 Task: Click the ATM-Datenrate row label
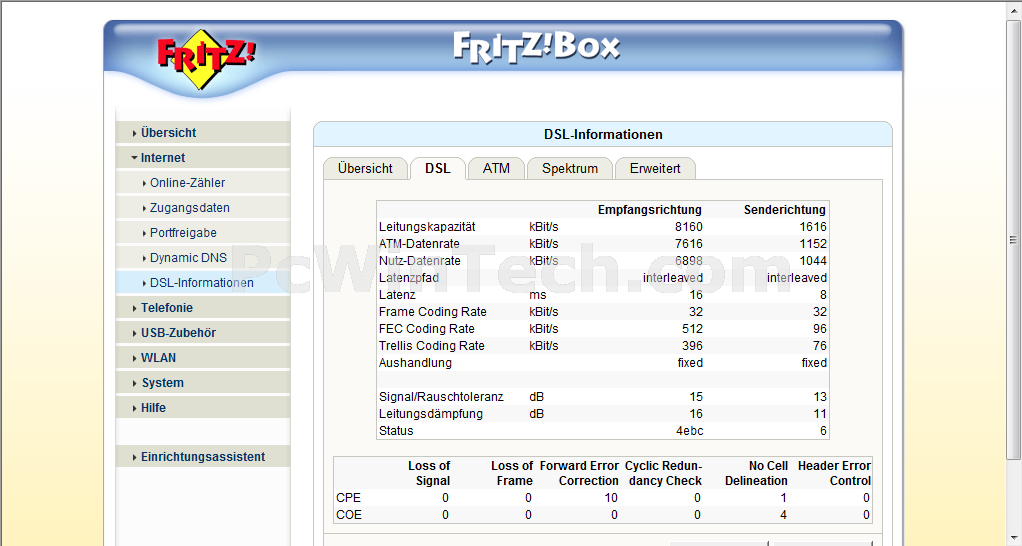coord(419,244)
